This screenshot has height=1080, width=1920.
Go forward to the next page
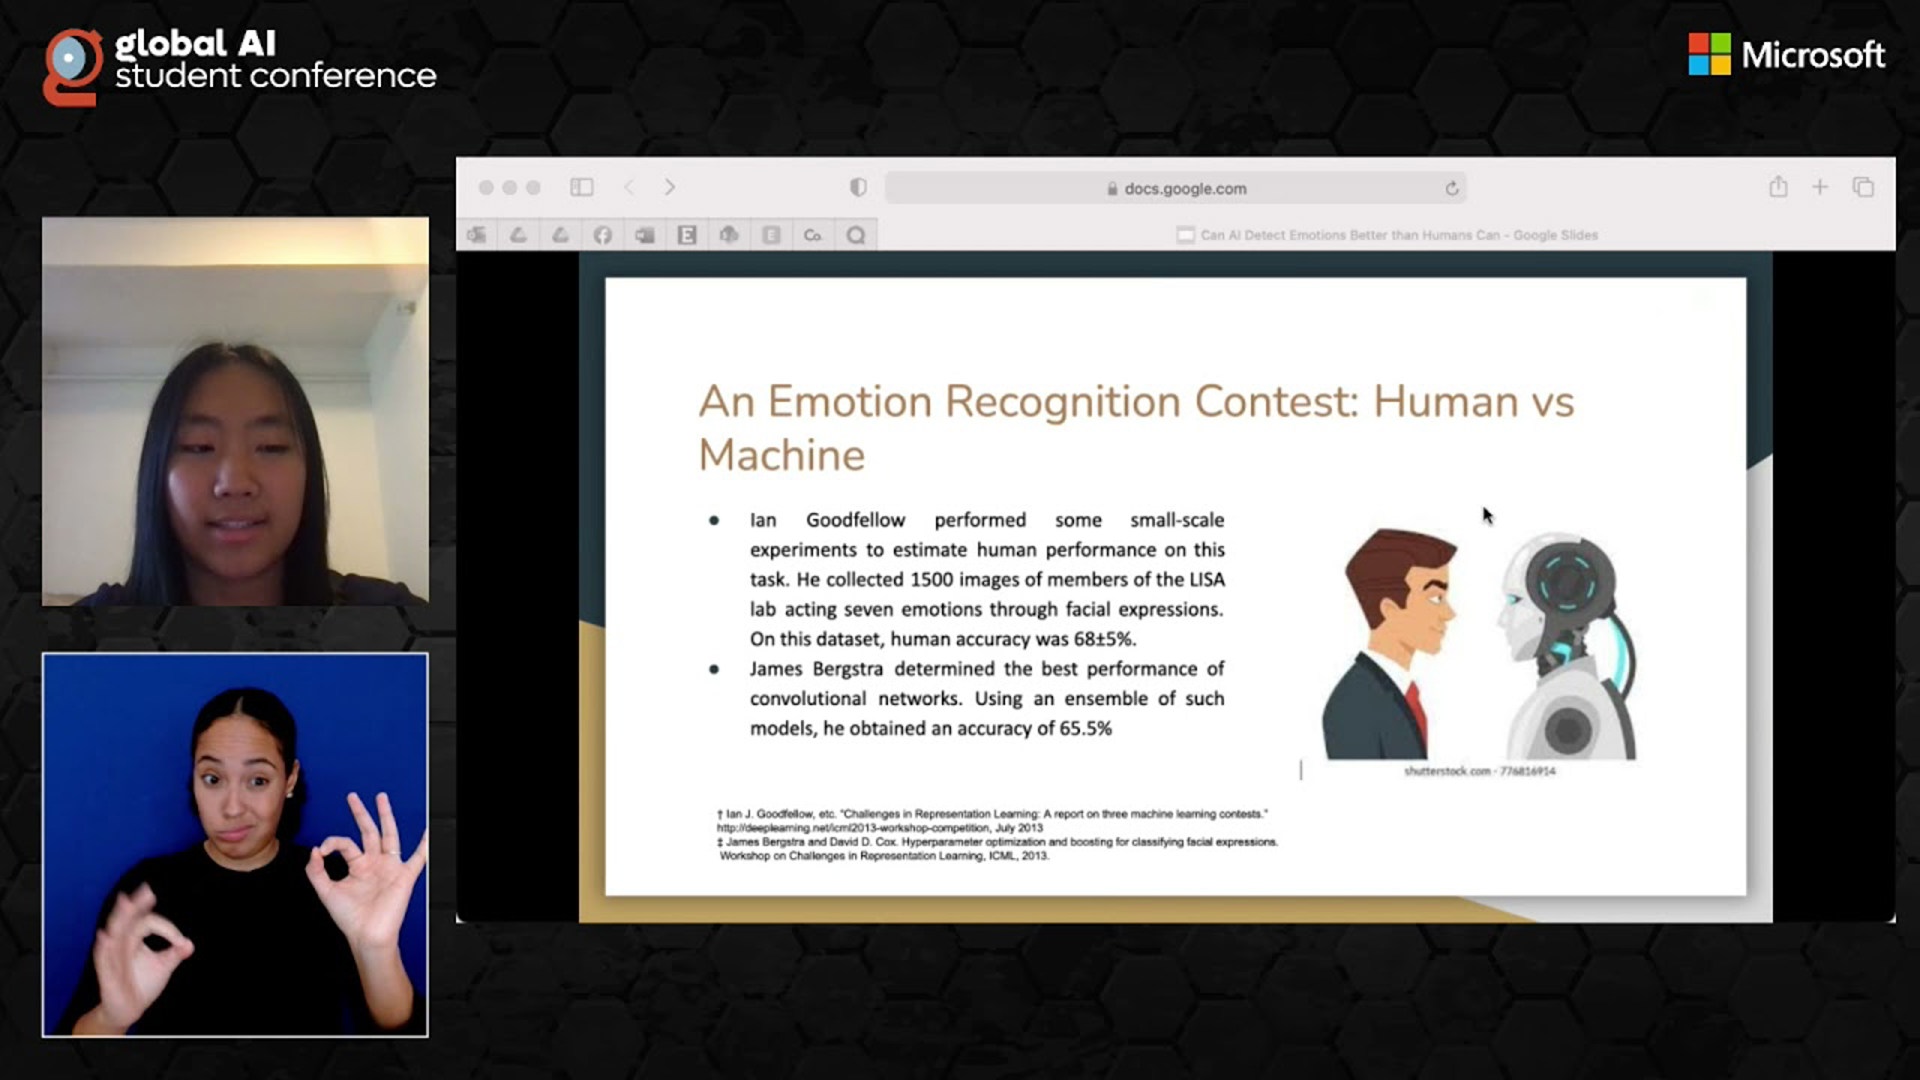click(670, 187)
